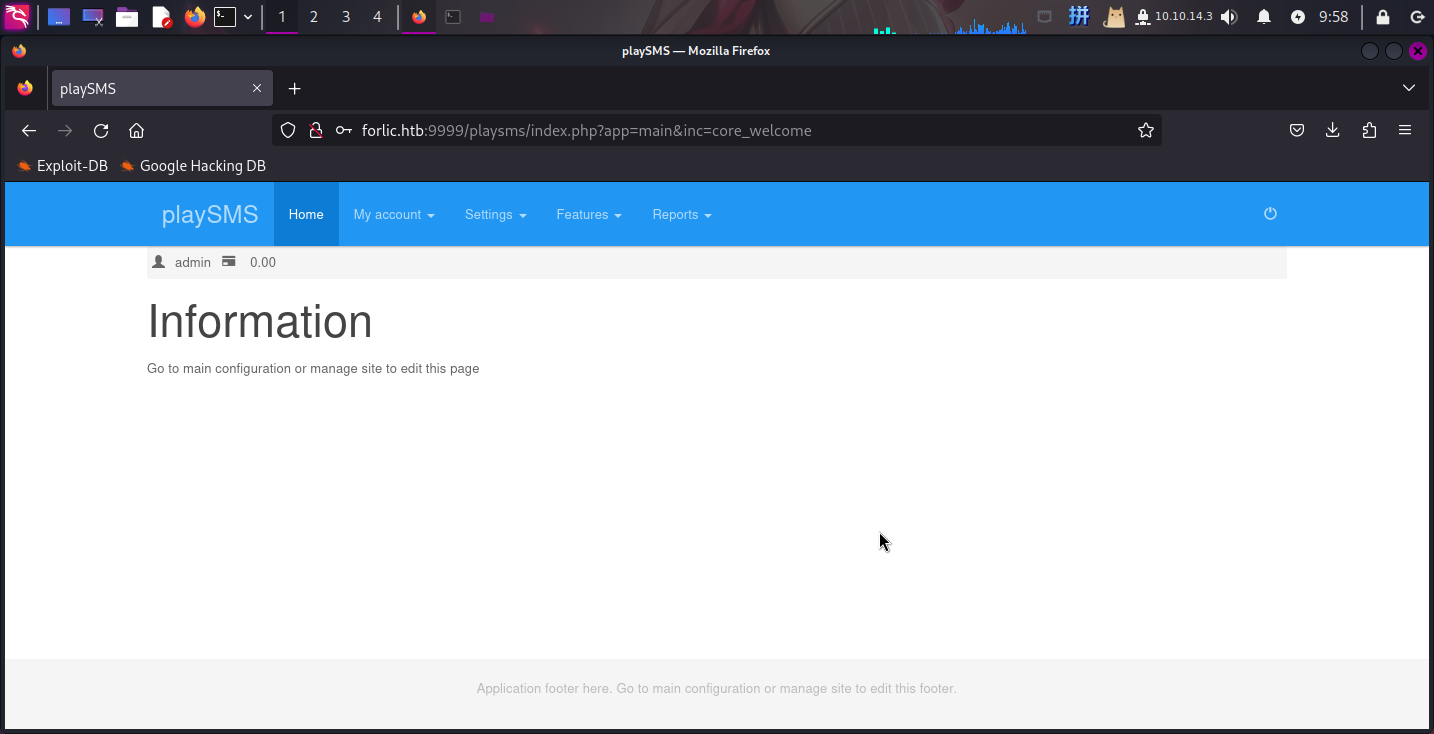Viewport: 1434px width, 734px height.
Task: Open the volume control icon
Action: point(1229,17)
